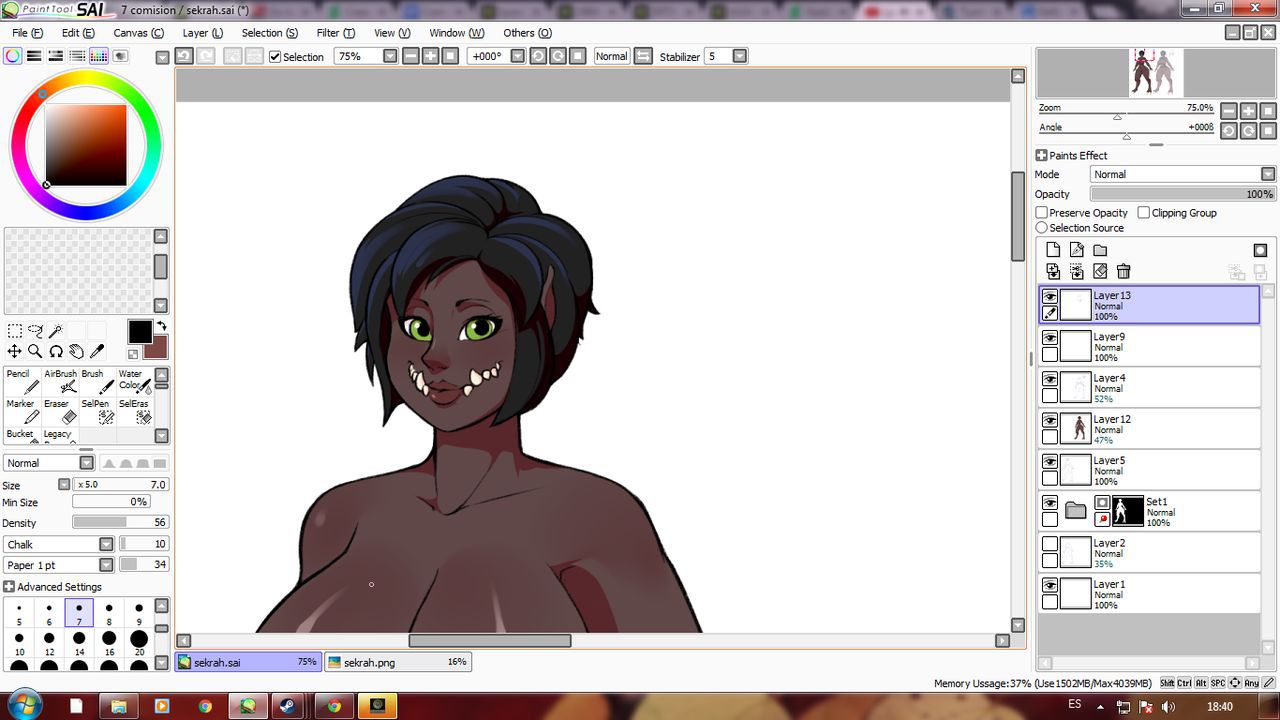Viewport: 1280px width, 720px height.
Task: Choose the SelEras tool
Action: click(x=134, y=411)
